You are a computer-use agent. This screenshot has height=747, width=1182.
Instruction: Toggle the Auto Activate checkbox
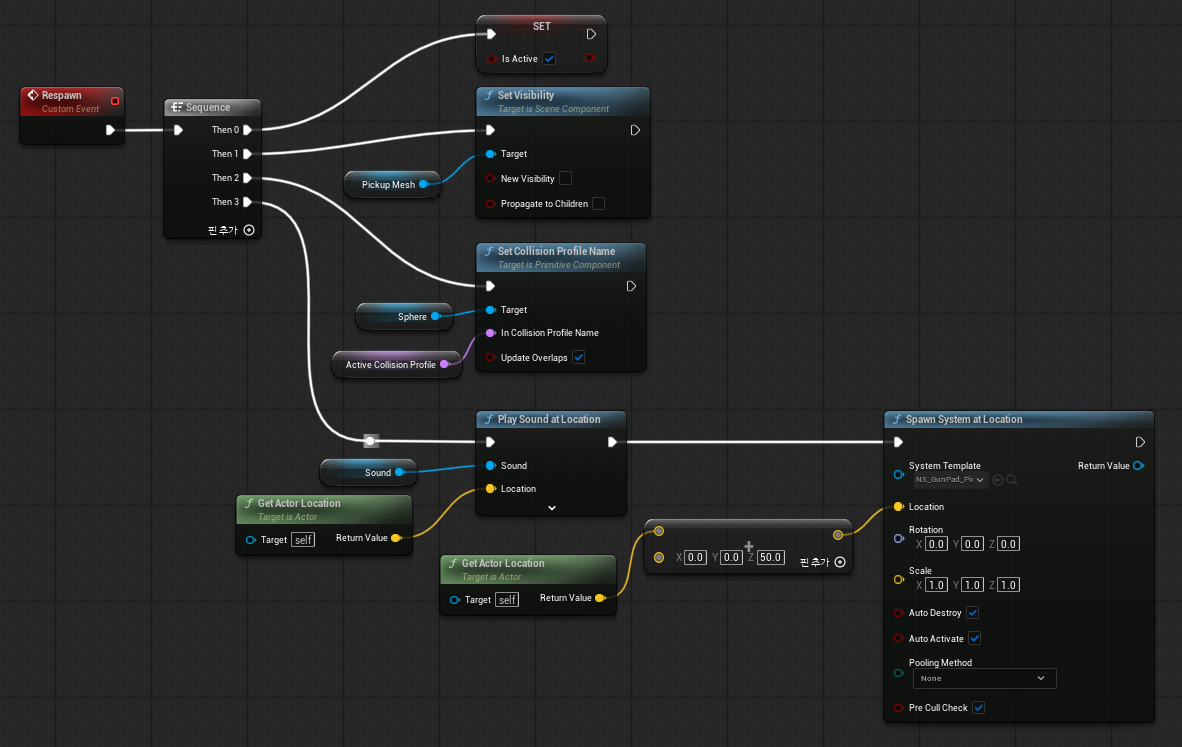tap(975, 638)
